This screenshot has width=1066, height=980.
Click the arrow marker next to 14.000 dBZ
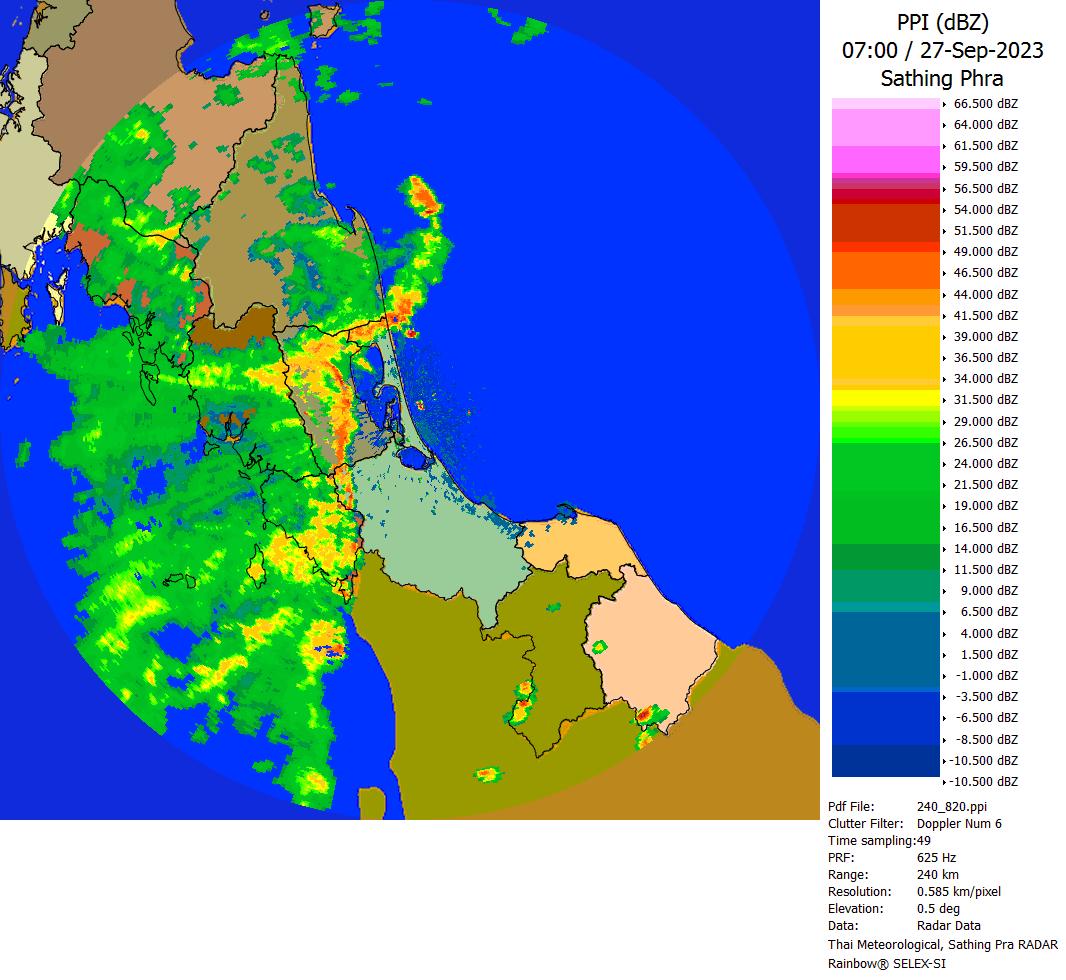point(945,549)
